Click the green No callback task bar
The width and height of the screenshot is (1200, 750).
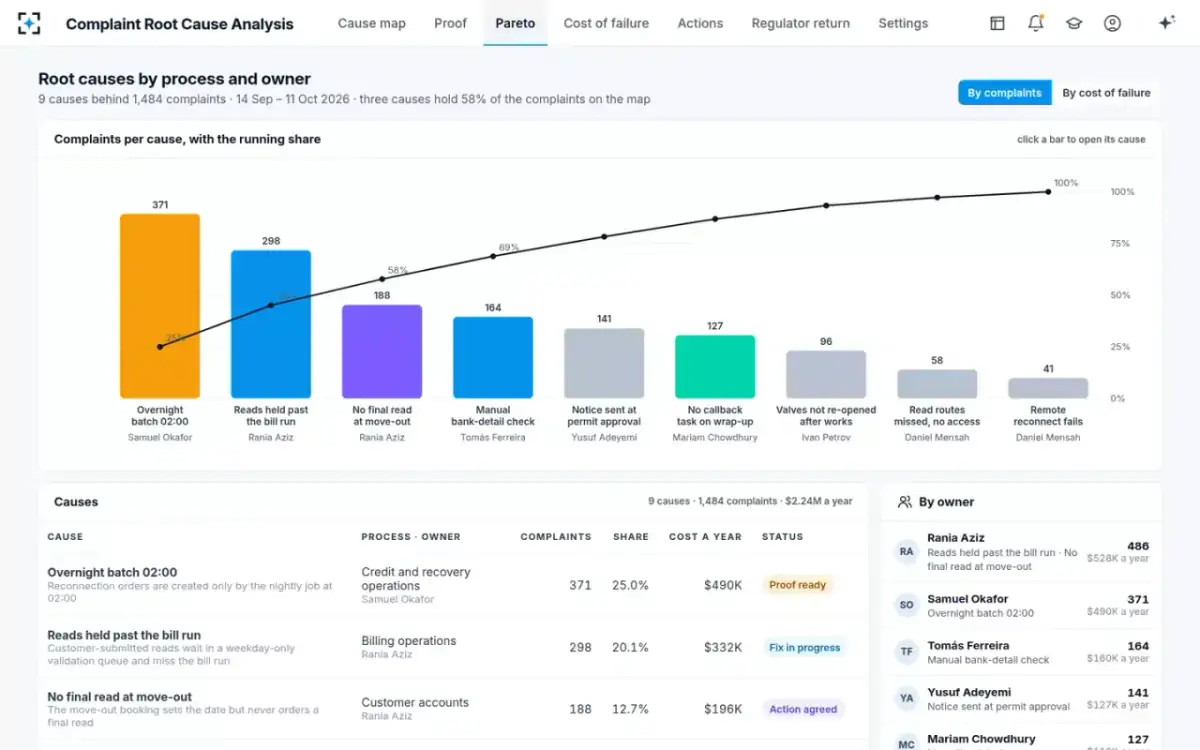click(715, 367)
